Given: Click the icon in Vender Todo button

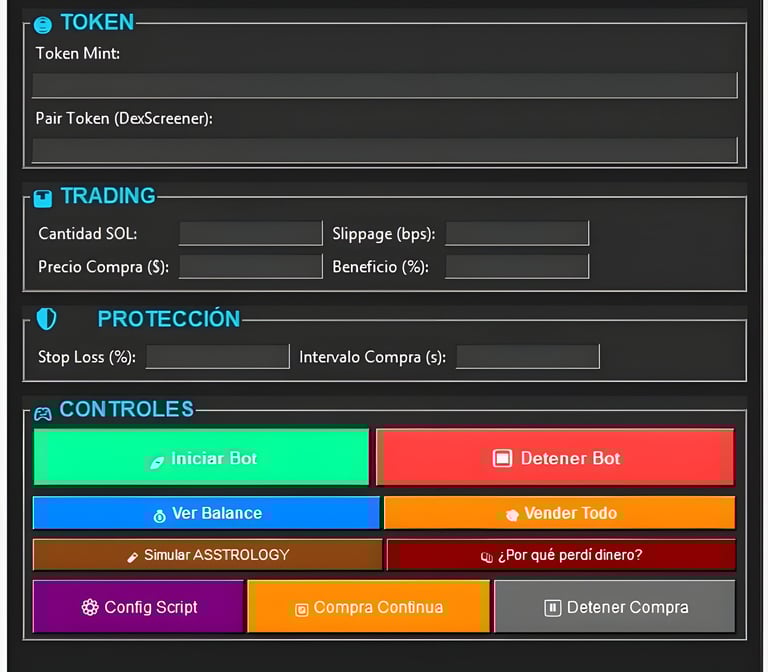Looking at the screenshot, I should coord(512,515).
